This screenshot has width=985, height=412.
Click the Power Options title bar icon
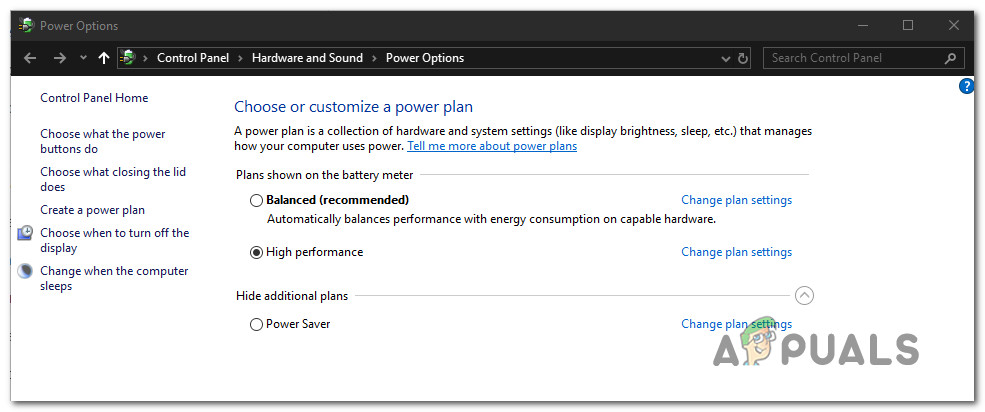(x=25, y=25)
